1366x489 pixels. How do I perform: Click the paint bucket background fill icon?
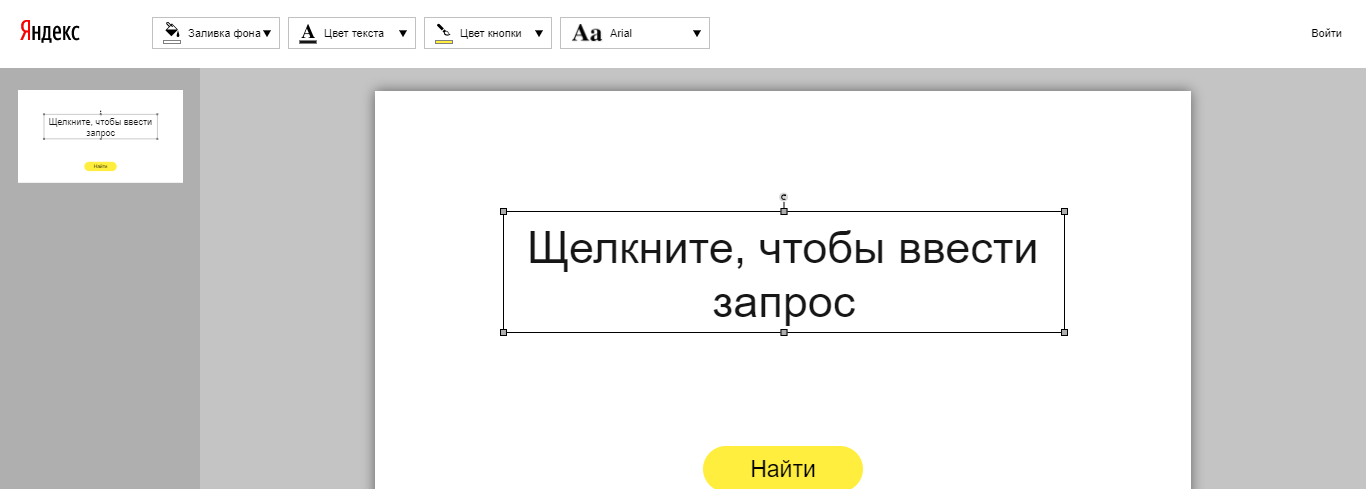pos(172,33)
